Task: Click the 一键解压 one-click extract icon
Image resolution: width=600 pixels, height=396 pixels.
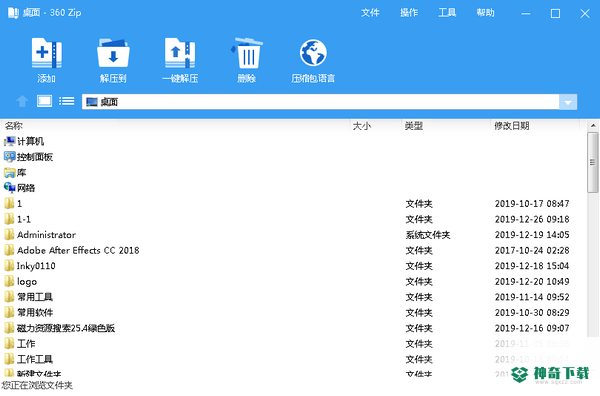Action: pos(180,53)
